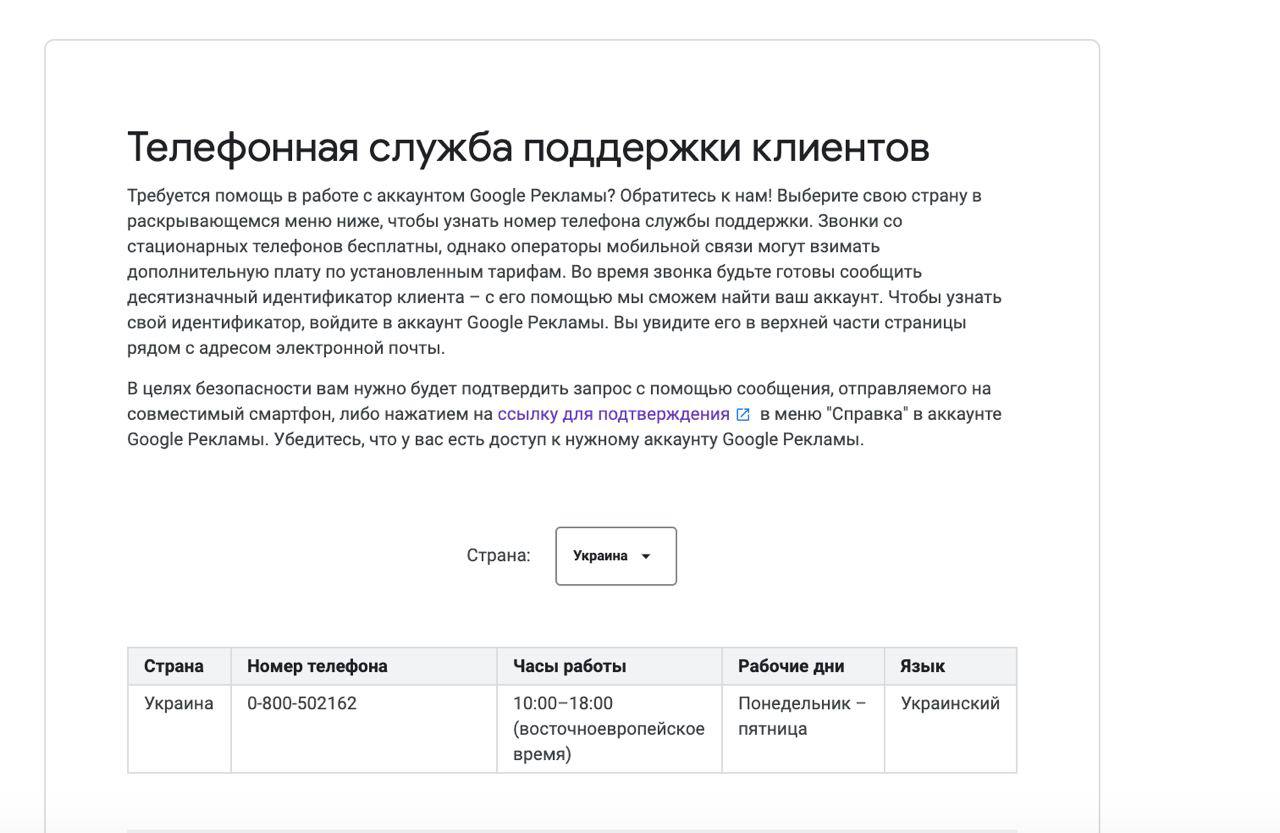Image resolution: width=1280 pixels, height=833 pixels.
Task: Click the external link icon after the confirmation link
Action: (x=743, y=415)
